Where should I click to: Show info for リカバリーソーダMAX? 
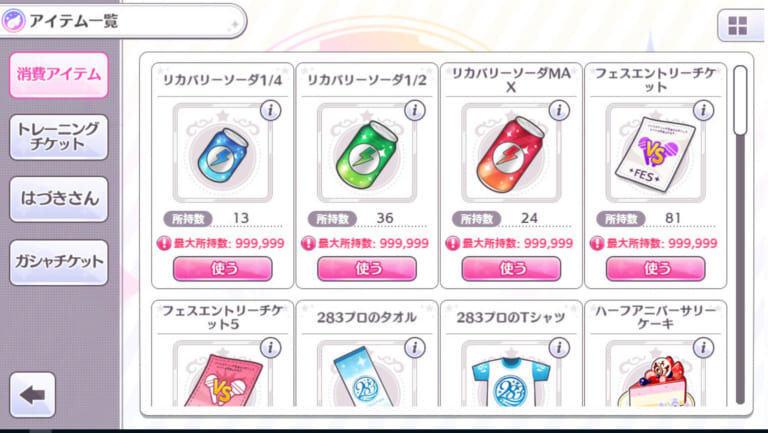[559, 110]
